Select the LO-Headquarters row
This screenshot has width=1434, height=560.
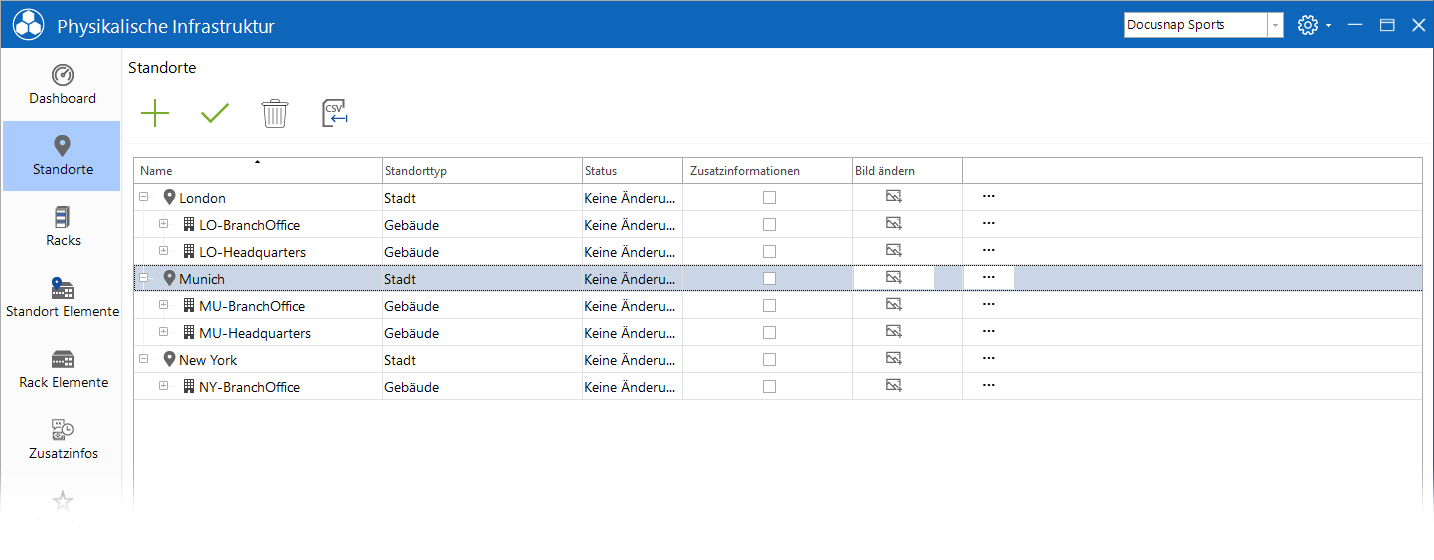(778, 252)
